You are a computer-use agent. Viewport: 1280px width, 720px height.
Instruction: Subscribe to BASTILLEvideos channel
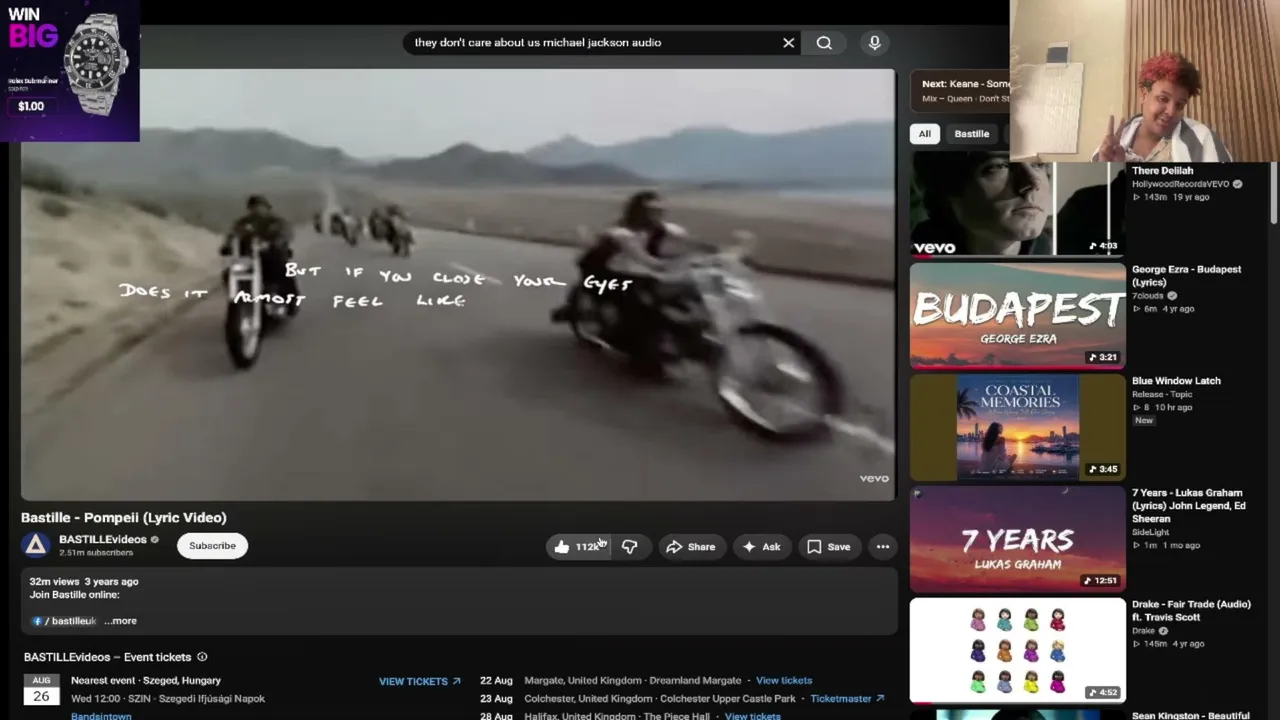click(212, 546)
